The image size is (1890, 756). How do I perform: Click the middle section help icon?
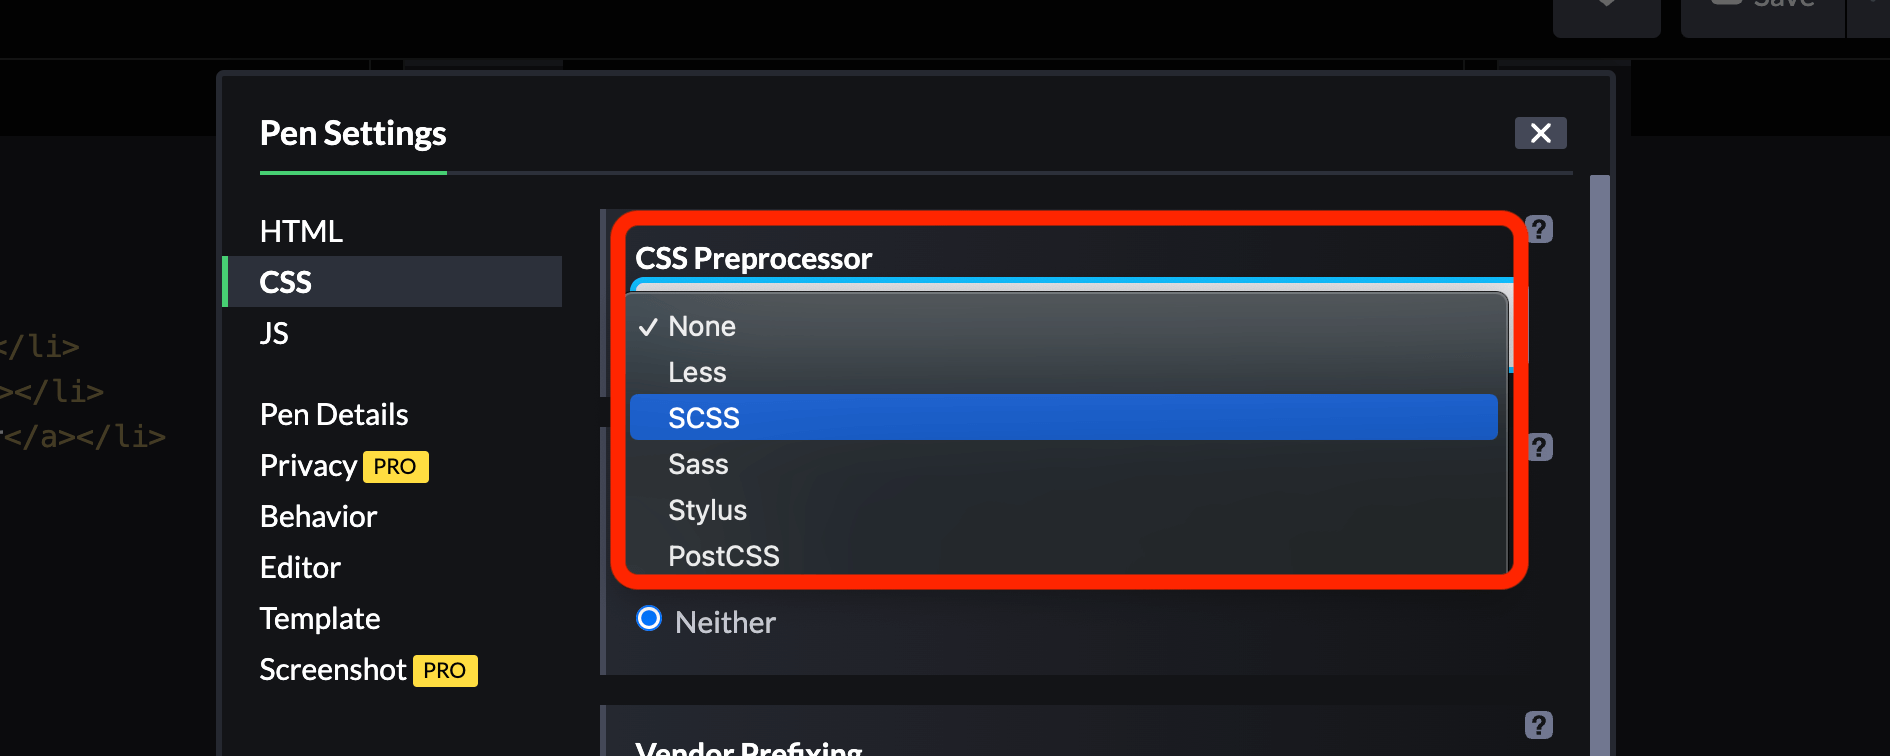[1540, 447]
